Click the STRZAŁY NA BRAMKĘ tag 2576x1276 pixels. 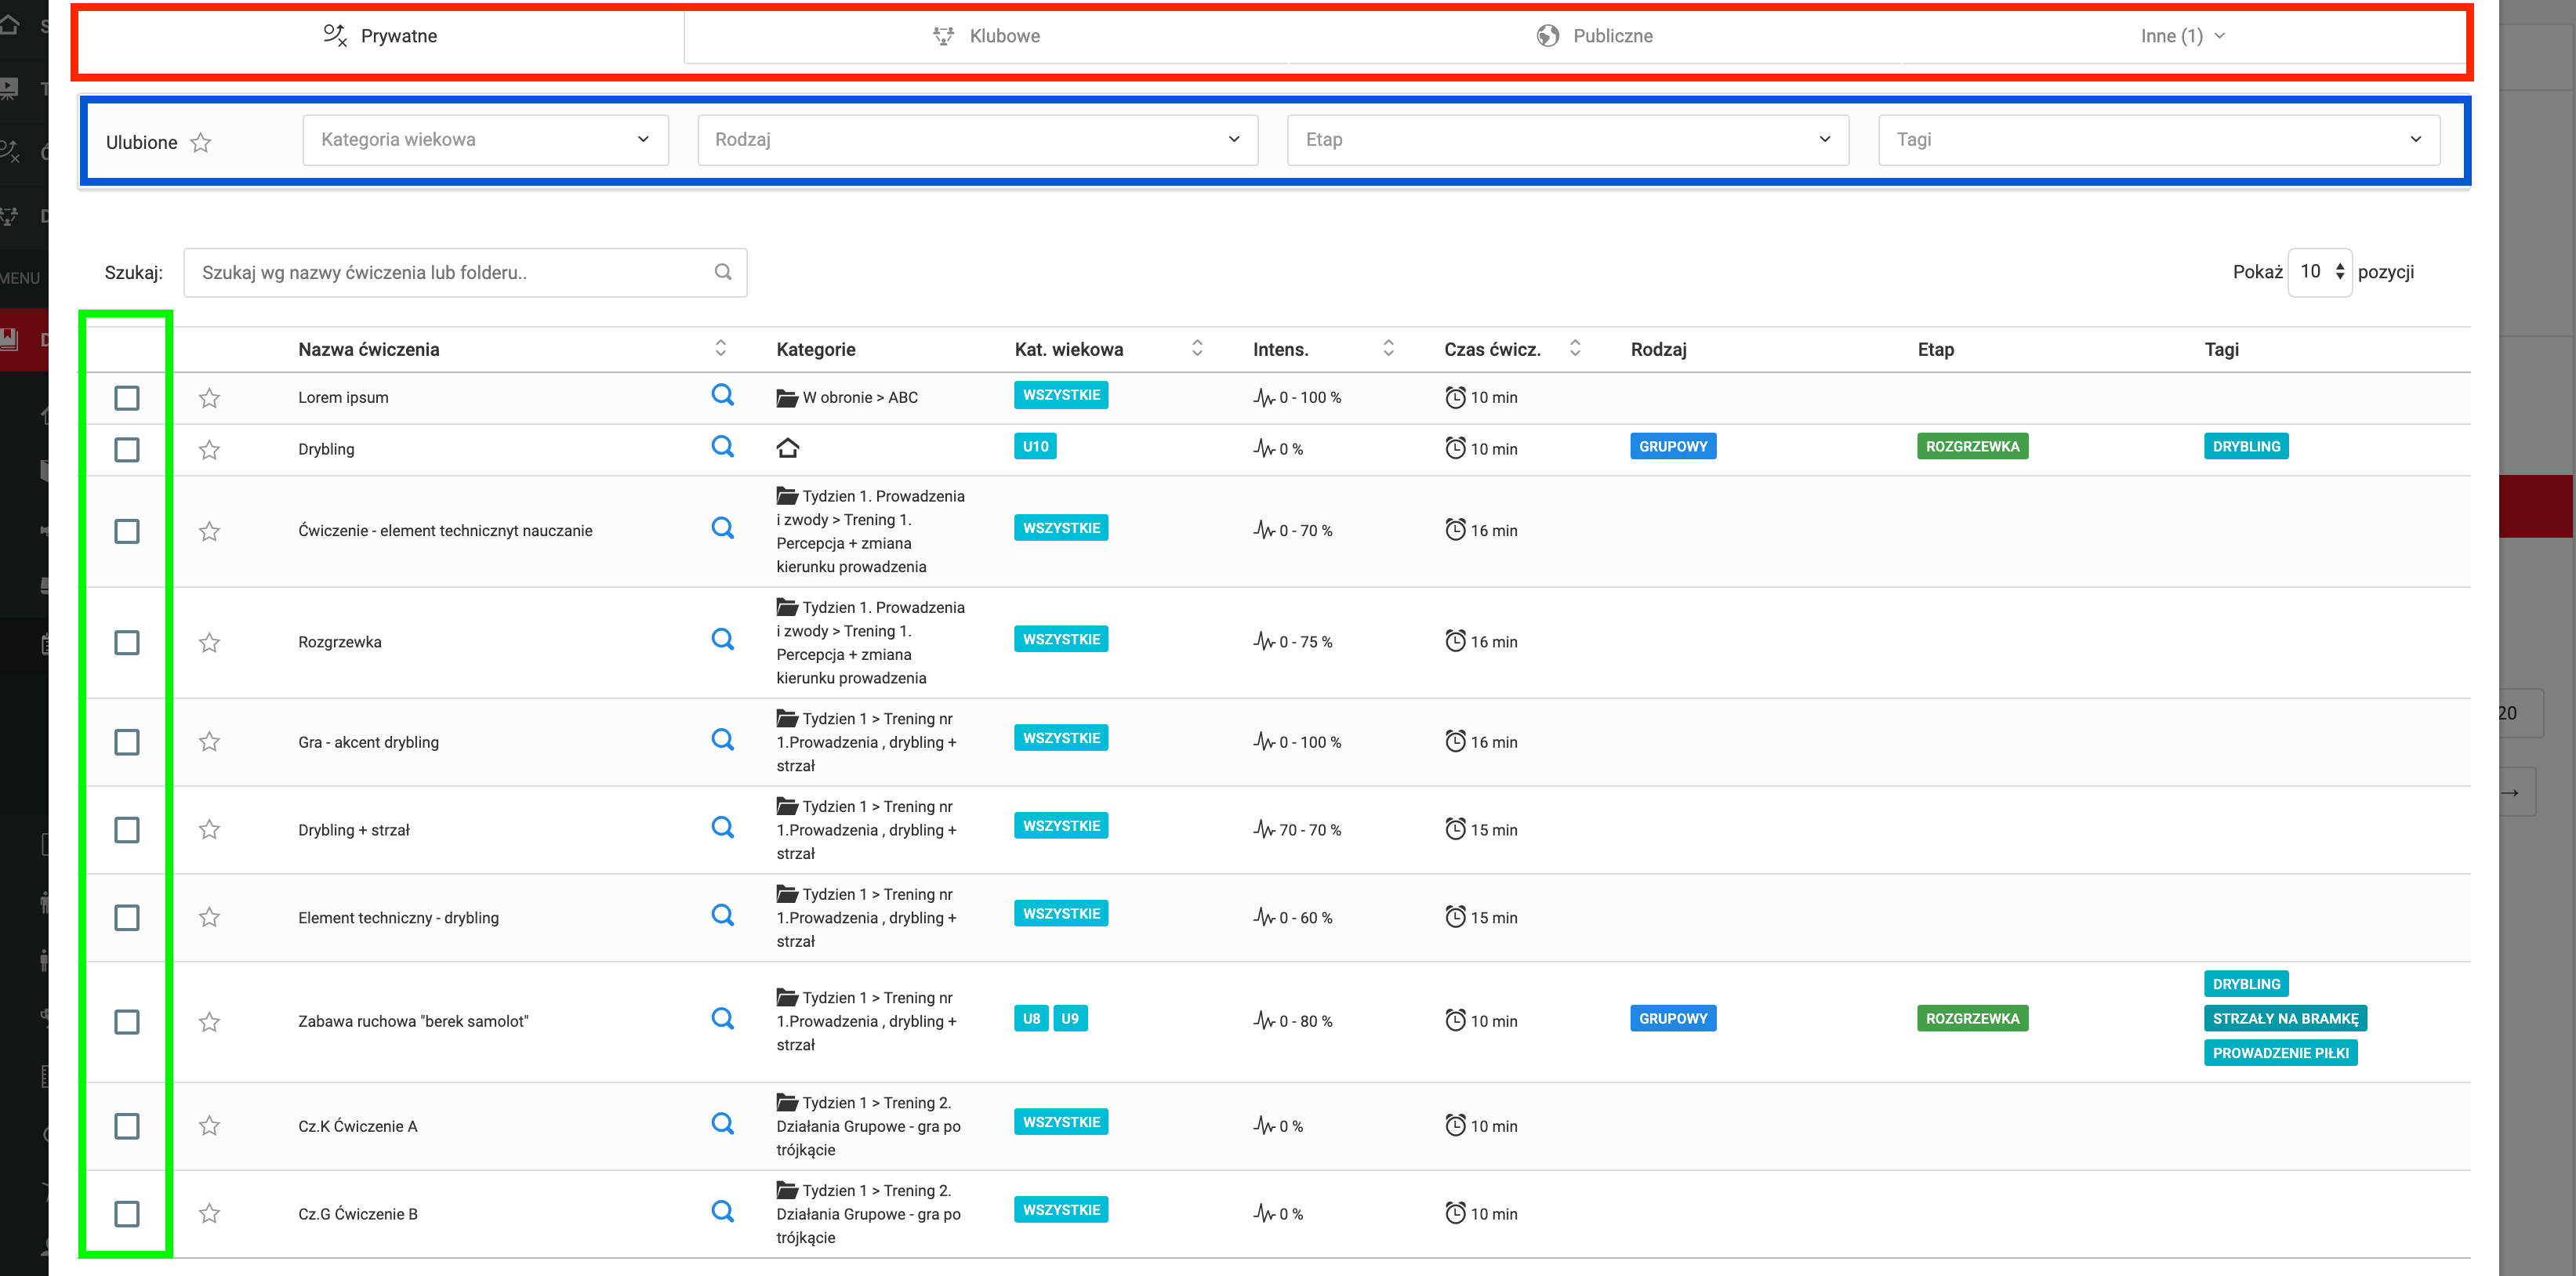[2284, 1018]
